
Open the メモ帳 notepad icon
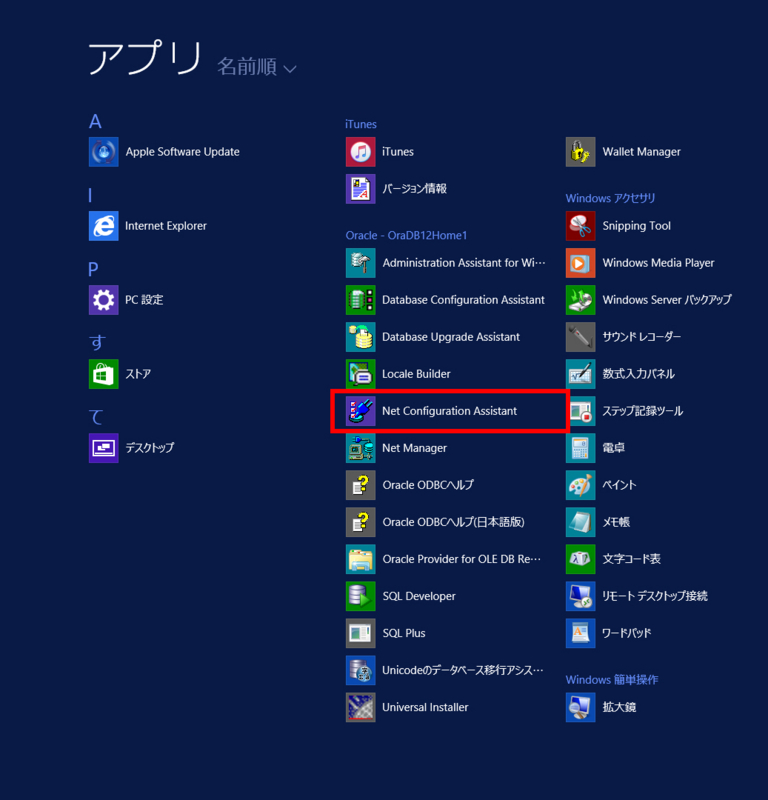[x=580, y=522]
